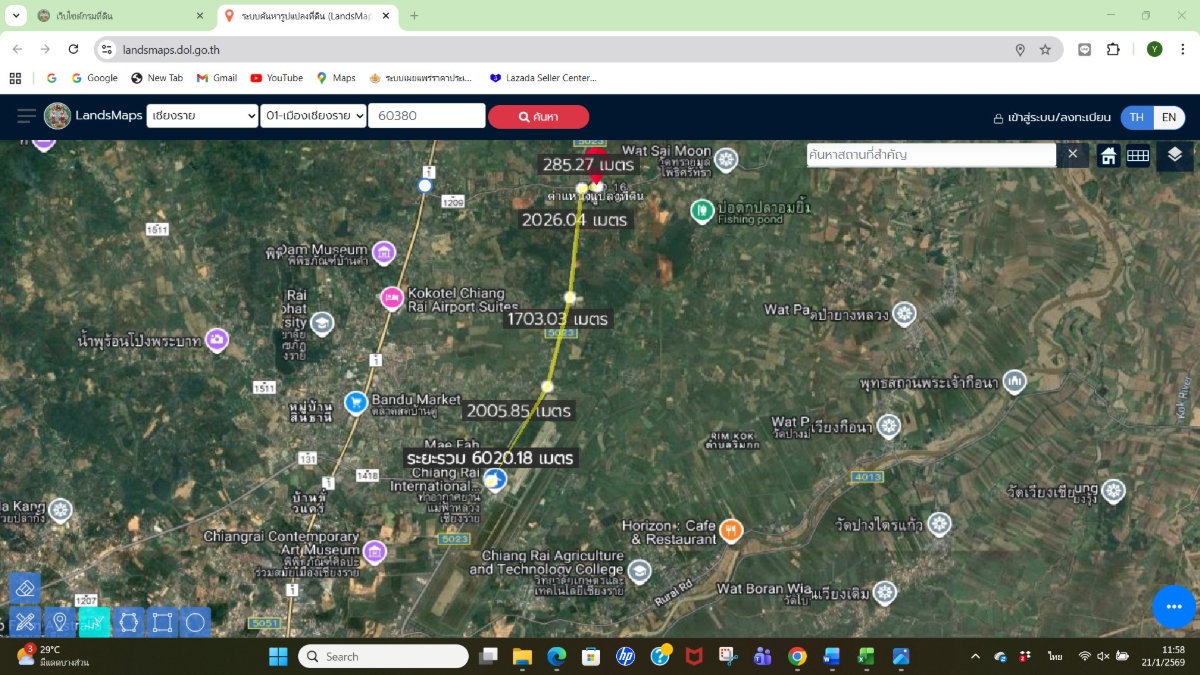Select the location pin marker tool
1200x675 pixels.
[60, 623]
